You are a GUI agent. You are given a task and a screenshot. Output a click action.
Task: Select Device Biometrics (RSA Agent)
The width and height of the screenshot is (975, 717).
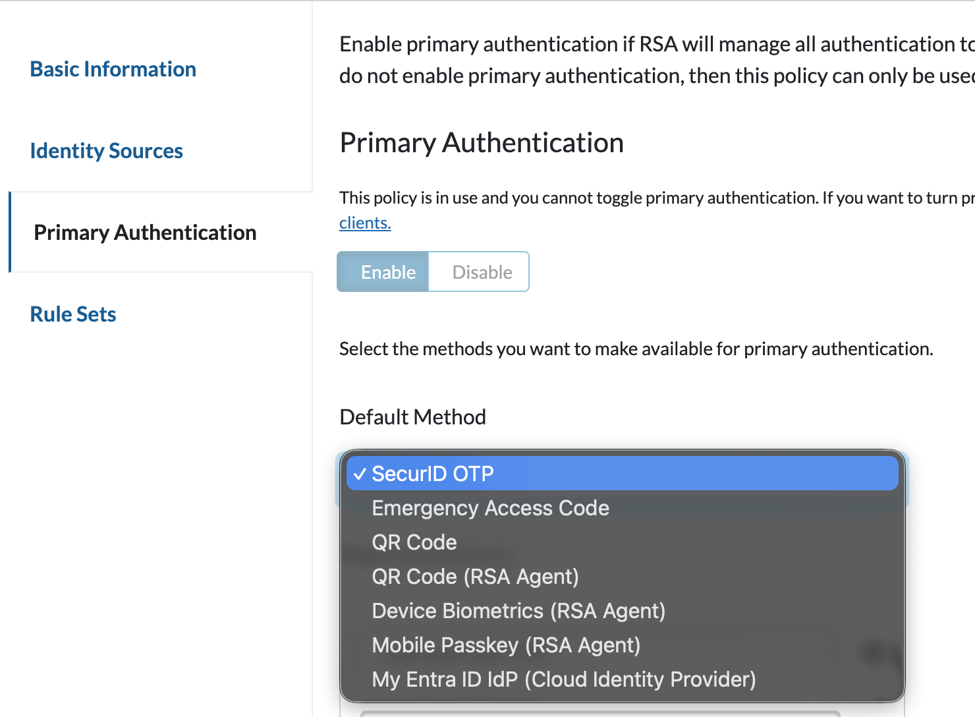622,611
